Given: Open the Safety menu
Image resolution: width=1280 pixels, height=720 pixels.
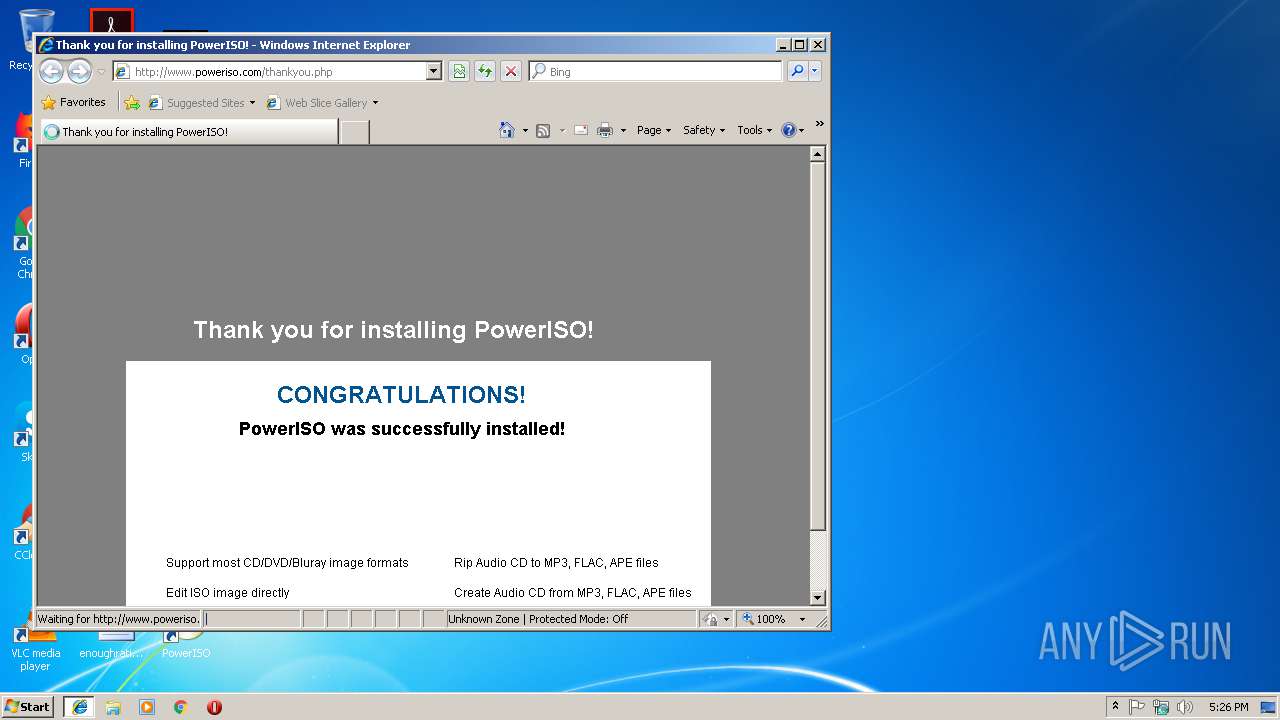Looking at the screenshot, I should click(704, 130).
